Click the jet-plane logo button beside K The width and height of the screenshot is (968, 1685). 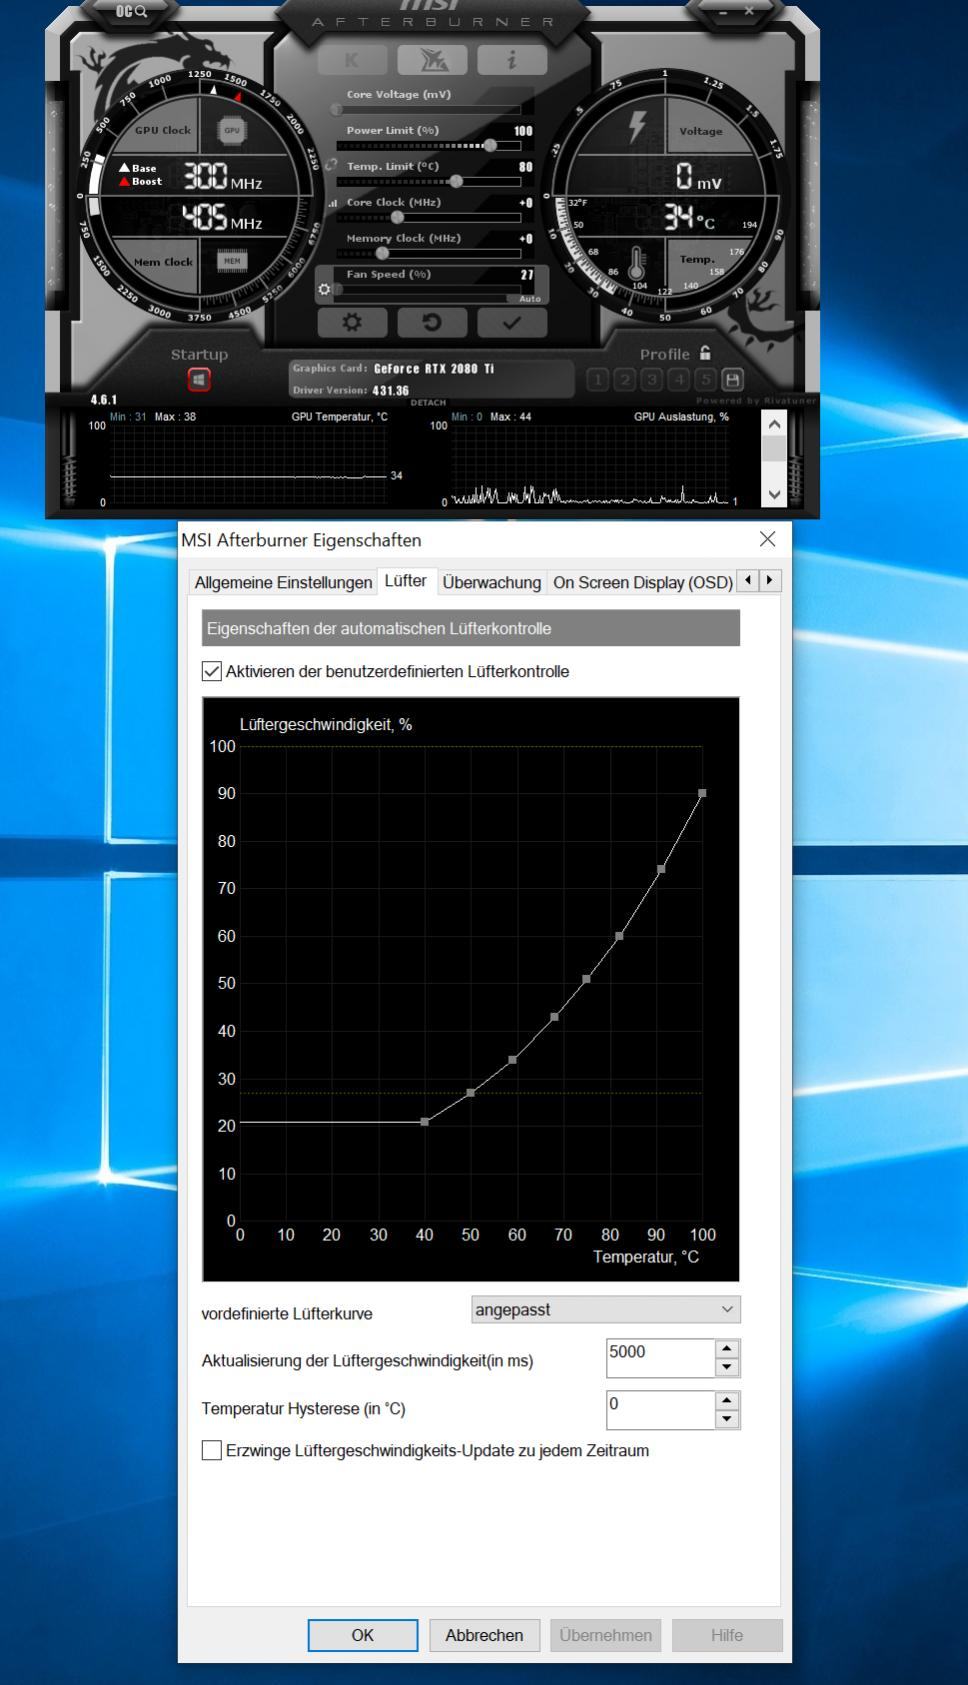point(432,61)
